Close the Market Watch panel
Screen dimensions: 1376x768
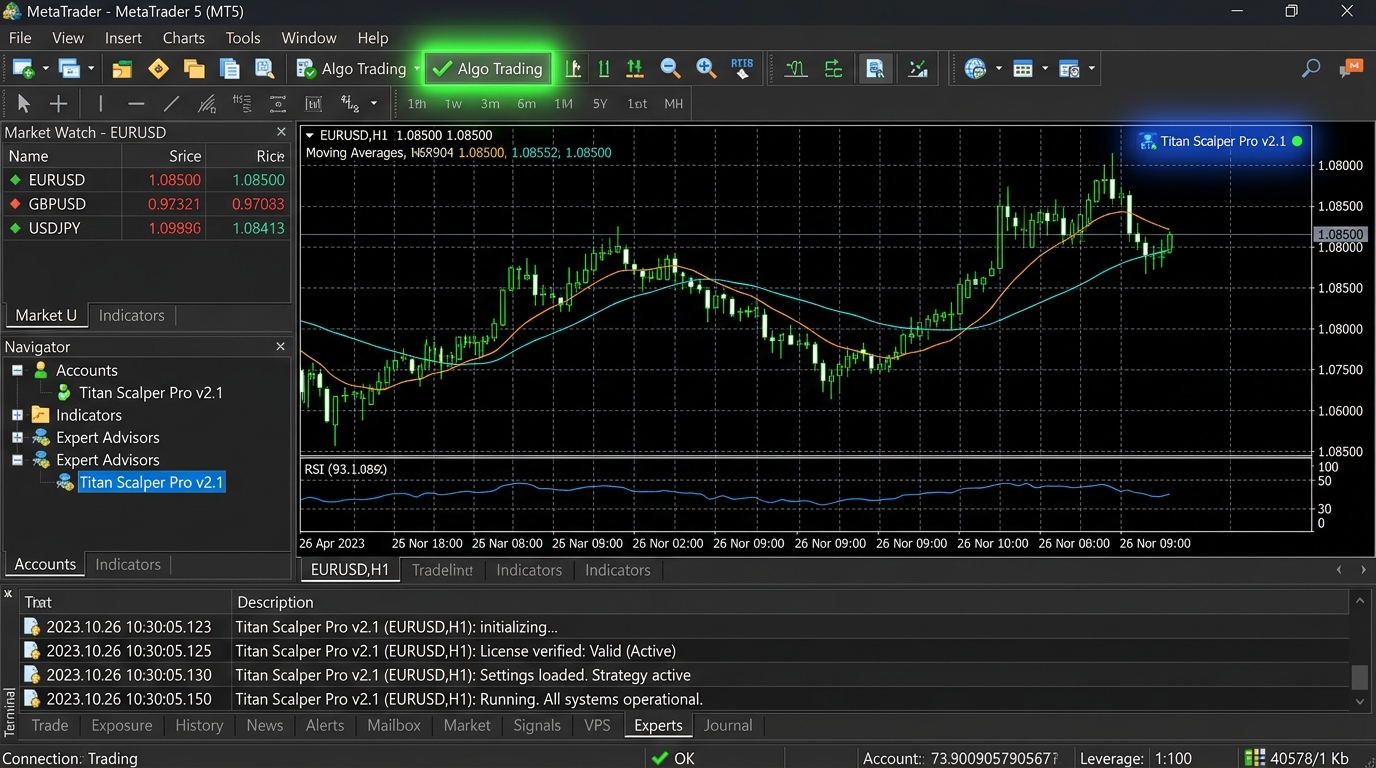[x=281, y=132]
